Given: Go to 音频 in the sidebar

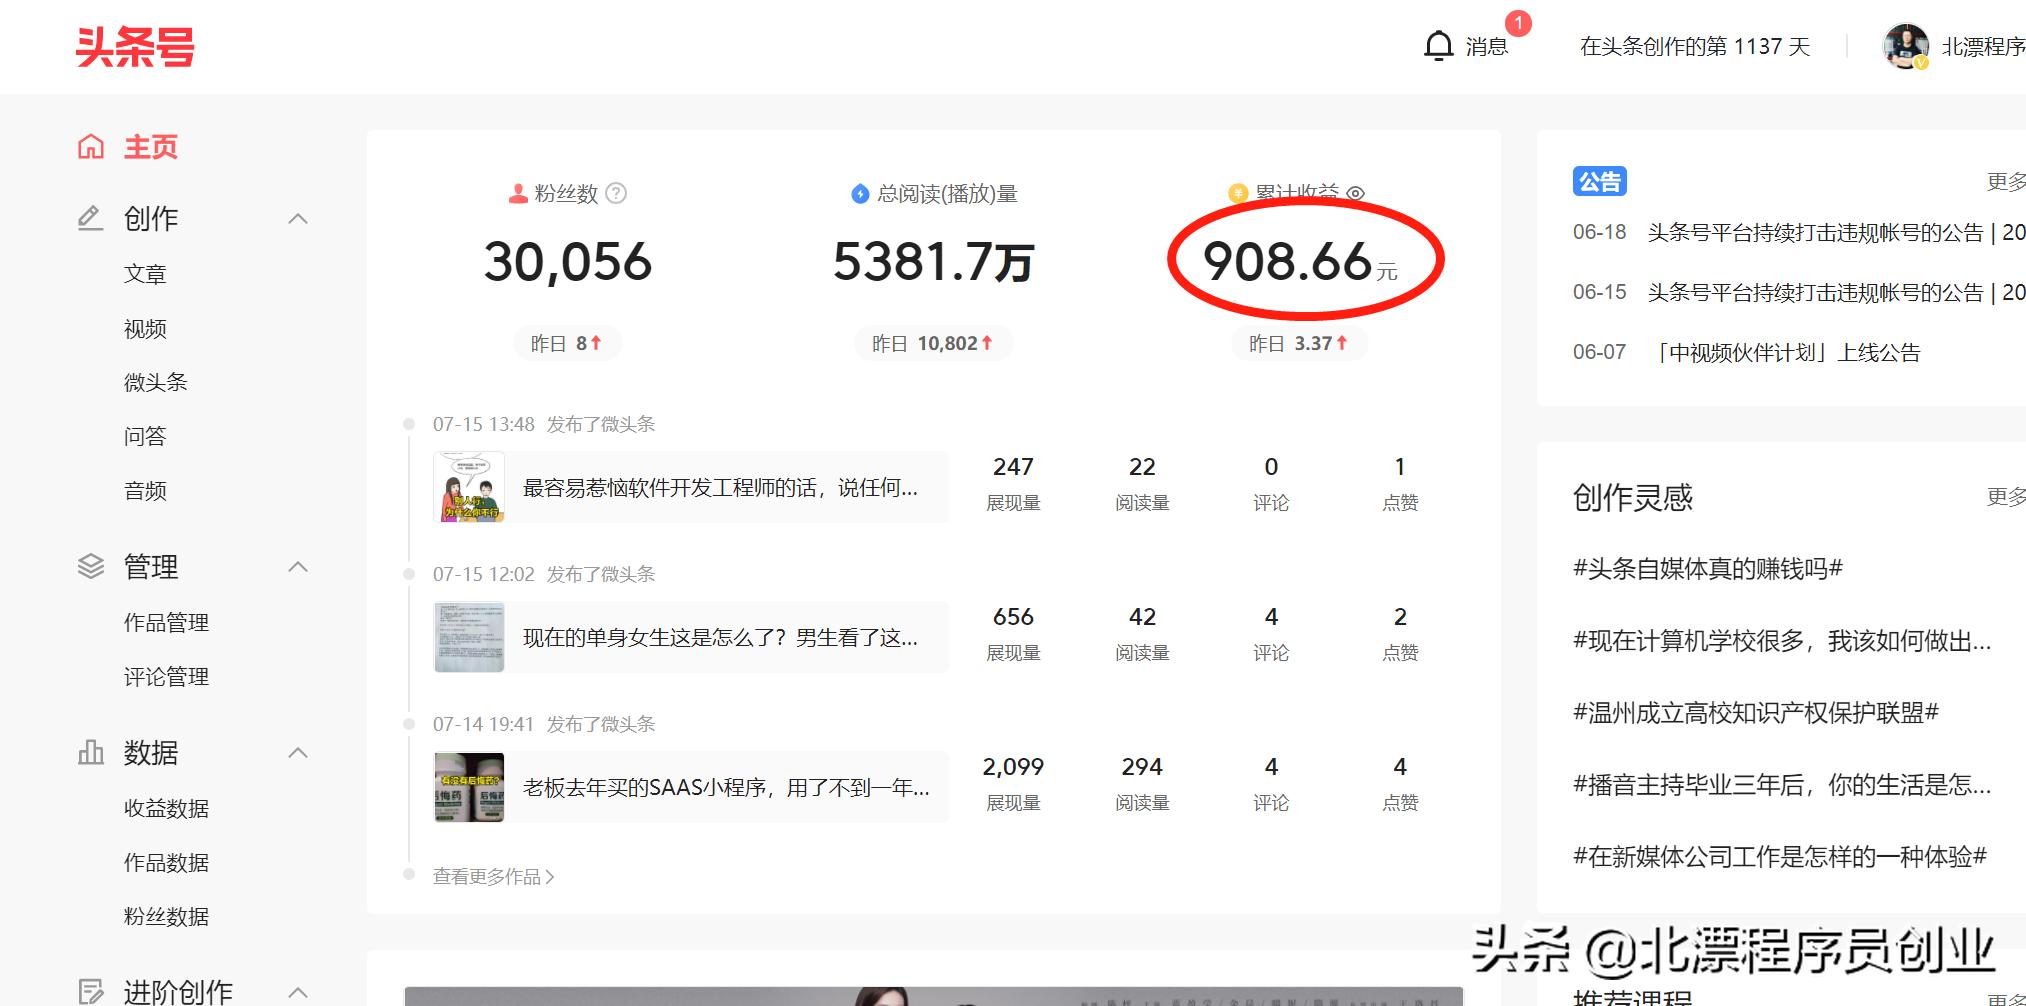Looking at the screenshot, I should (x=145, y=491).
